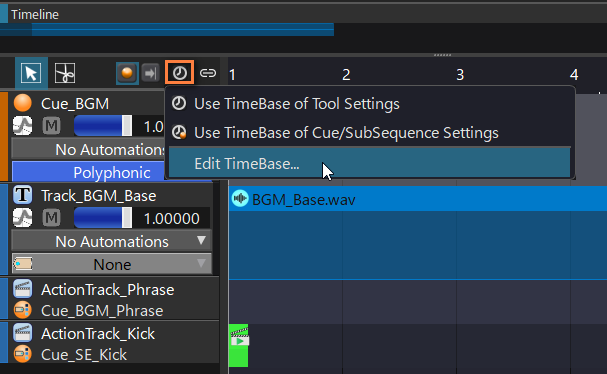The height and width of the screenshot is (374, 607).
Task: Expand No Automations dropdown on Track_BGM_Base
Action: (x=112, y=241)
